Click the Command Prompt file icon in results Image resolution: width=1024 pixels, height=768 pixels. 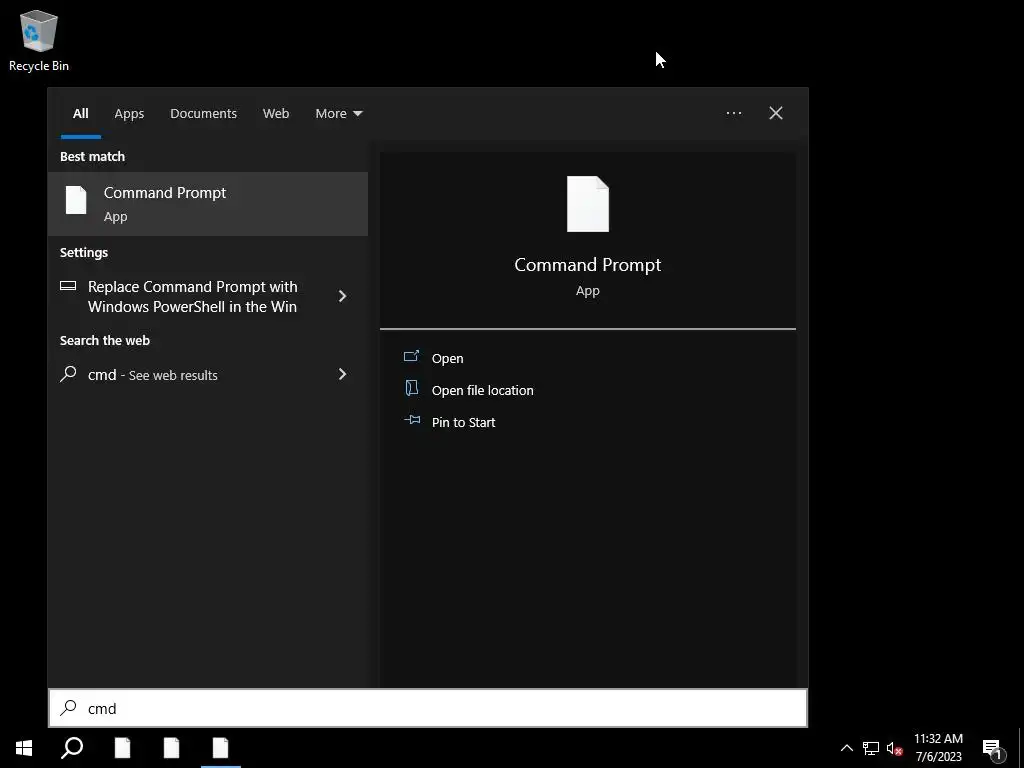click(x=76, y=200)
